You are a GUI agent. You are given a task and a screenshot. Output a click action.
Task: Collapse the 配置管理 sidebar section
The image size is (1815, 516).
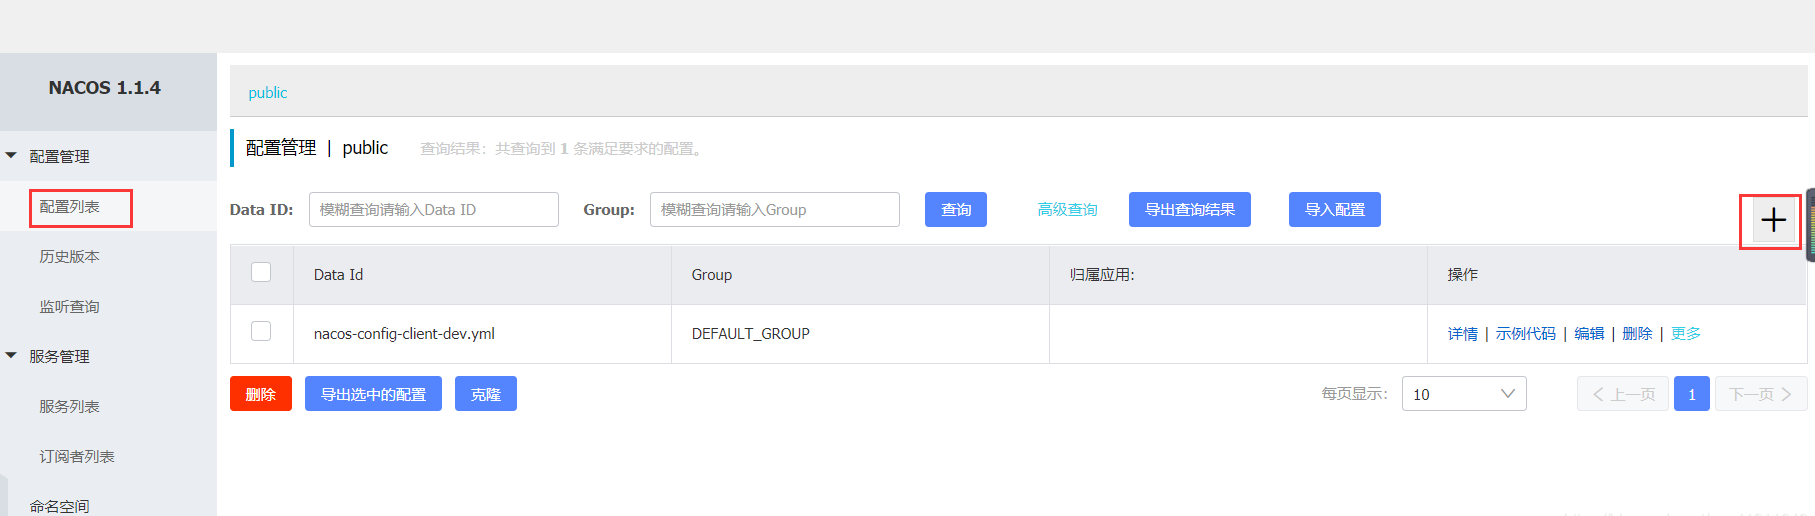tap(12, 156)
